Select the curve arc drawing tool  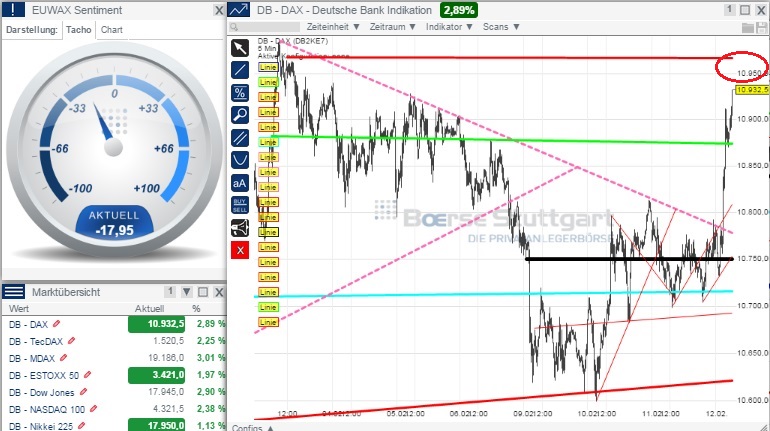pos(240,160)
